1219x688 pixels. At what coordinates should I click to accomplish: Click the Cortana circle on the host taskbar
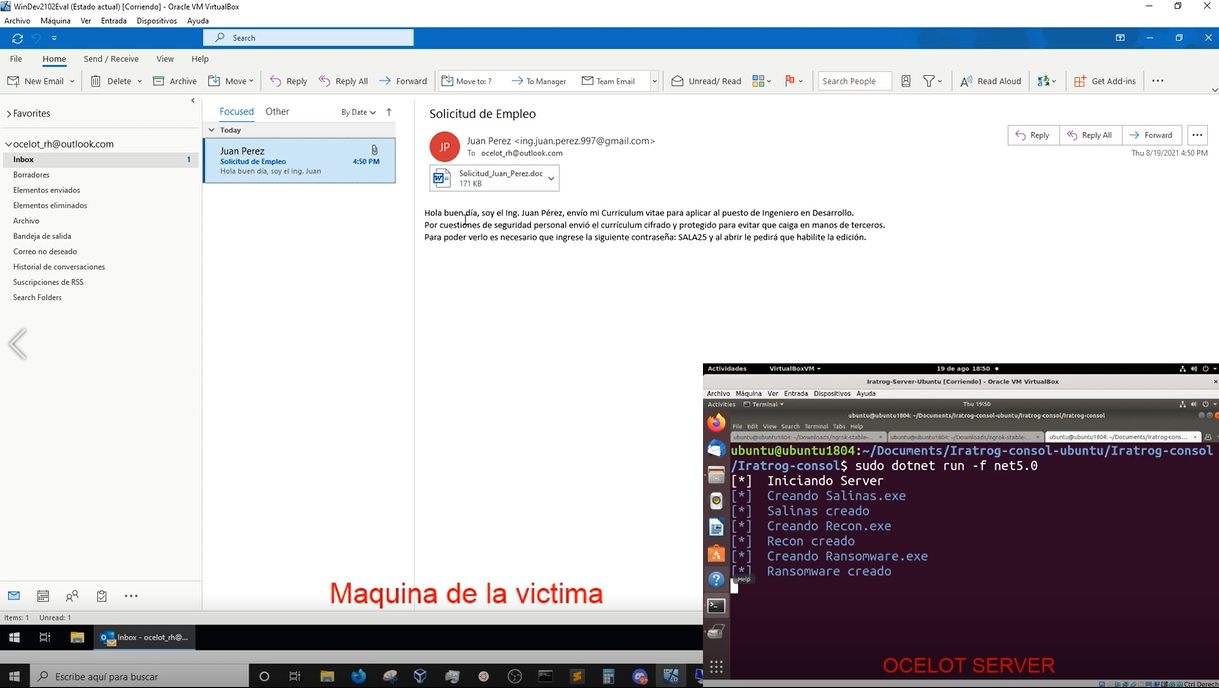(264, 677)
